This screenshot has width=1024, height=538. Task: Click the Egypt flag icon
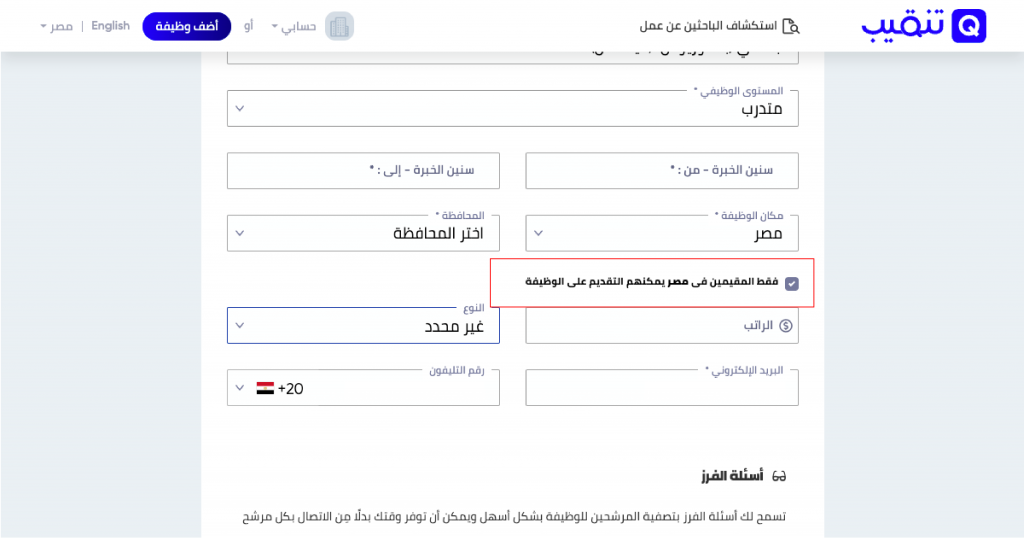[265, 388]
